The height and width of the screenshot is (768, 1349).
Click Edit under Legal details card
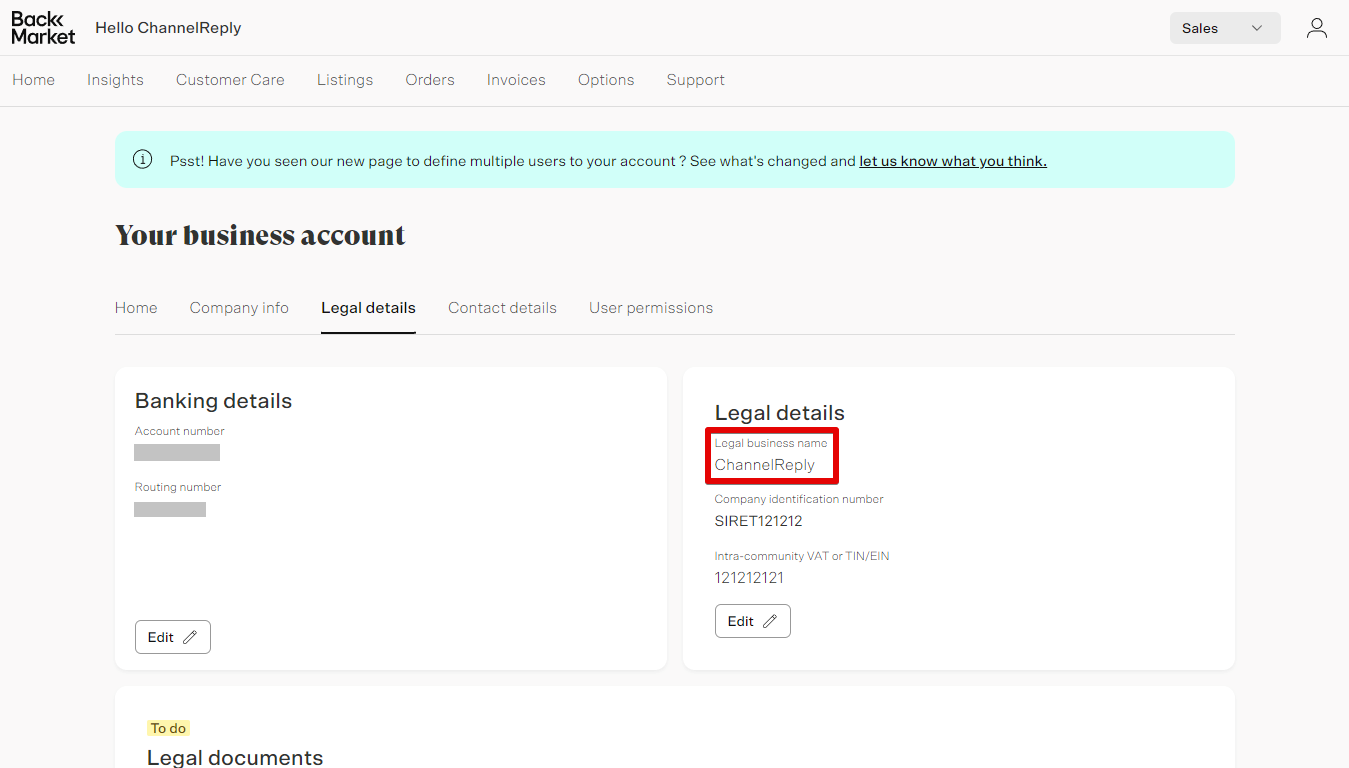point(753,621)
